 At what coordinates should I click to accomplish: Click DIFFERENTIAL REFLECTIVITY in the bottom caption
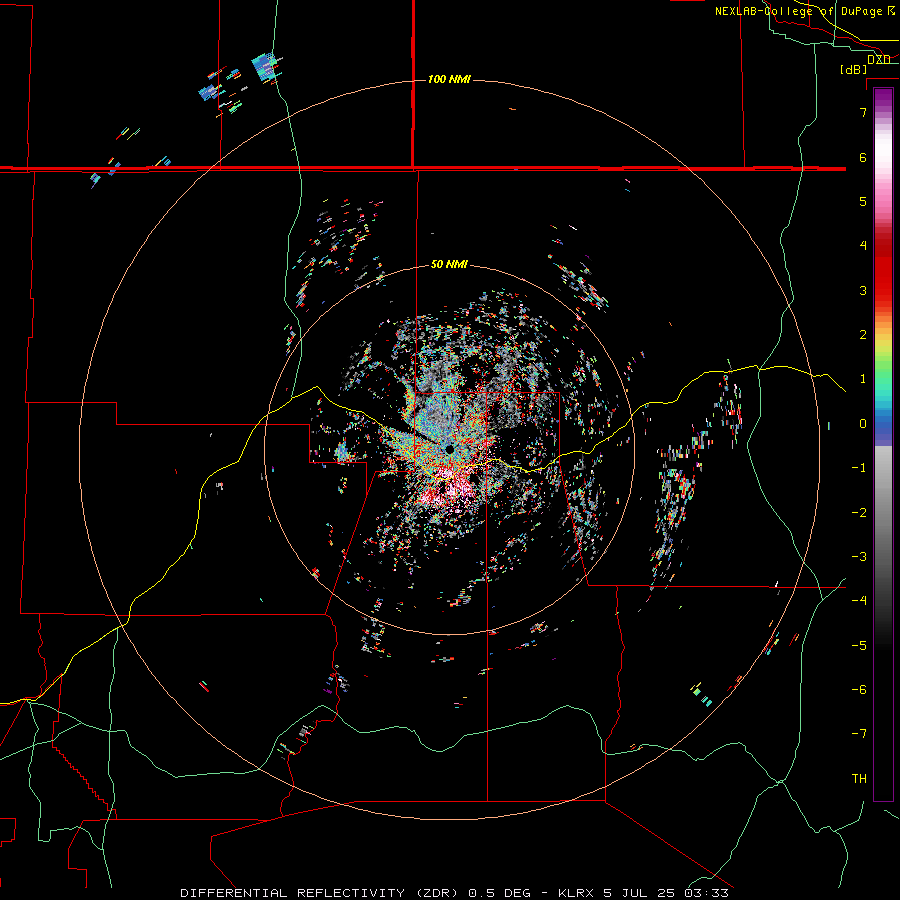(x=292, y=893)
